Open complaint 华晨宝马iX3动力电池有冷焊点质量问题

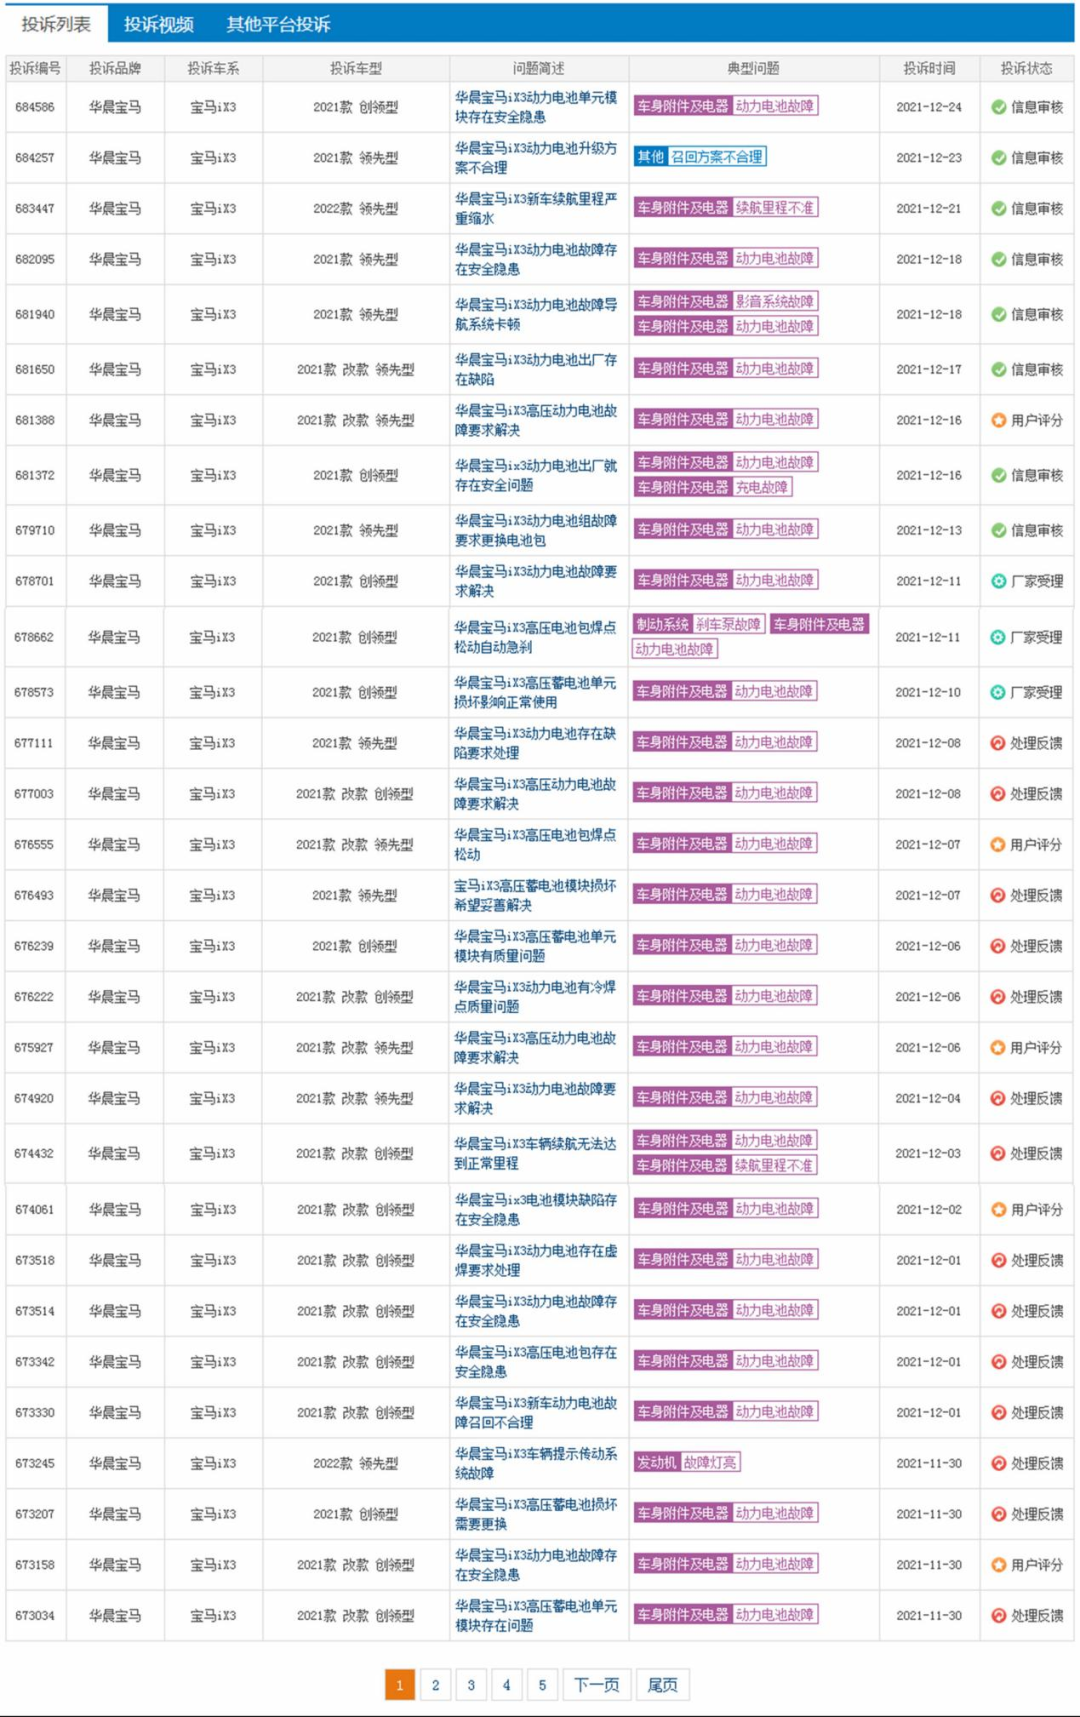pos(535,997)
